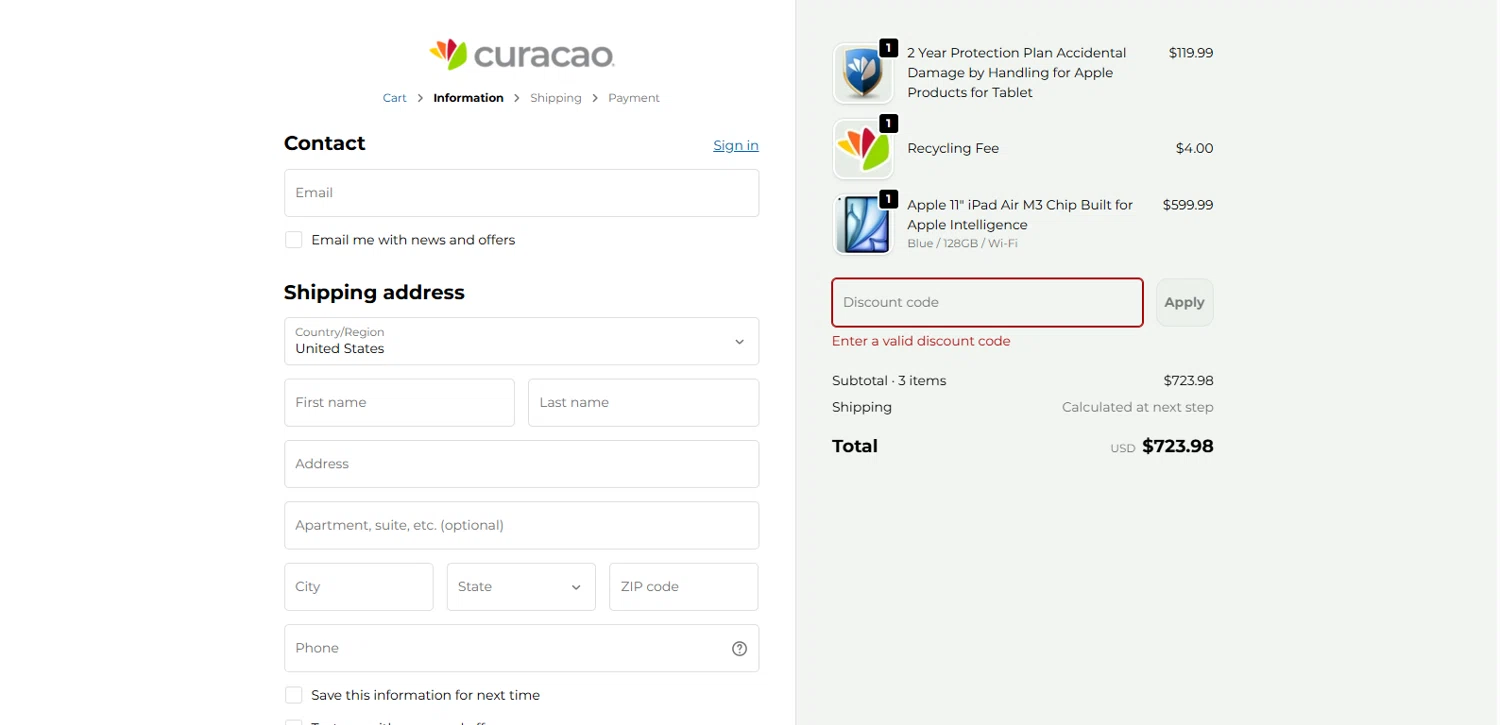Click the $599.99 iPad price
Image resolution: width=1500 pixels, height=725 pixels.
(x=1188, y=205)
